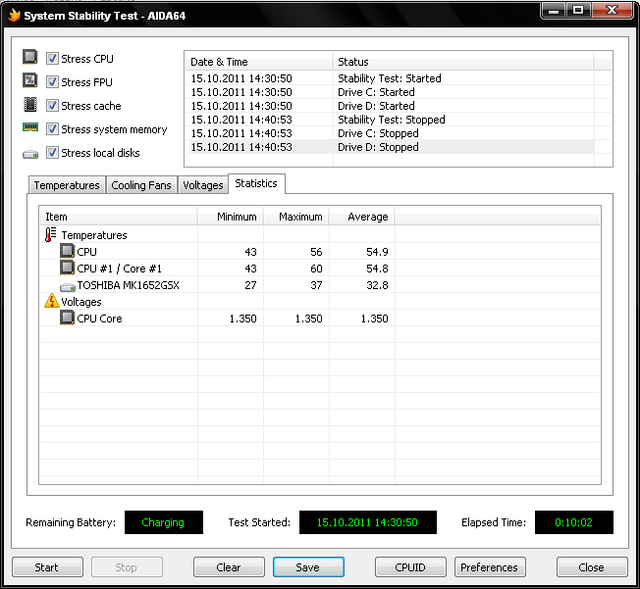Image resolution: width=640 pixels, height=589 pixels.
Task: Click the thermometer icon next to Temperatures
Action: tap(52, 235)
